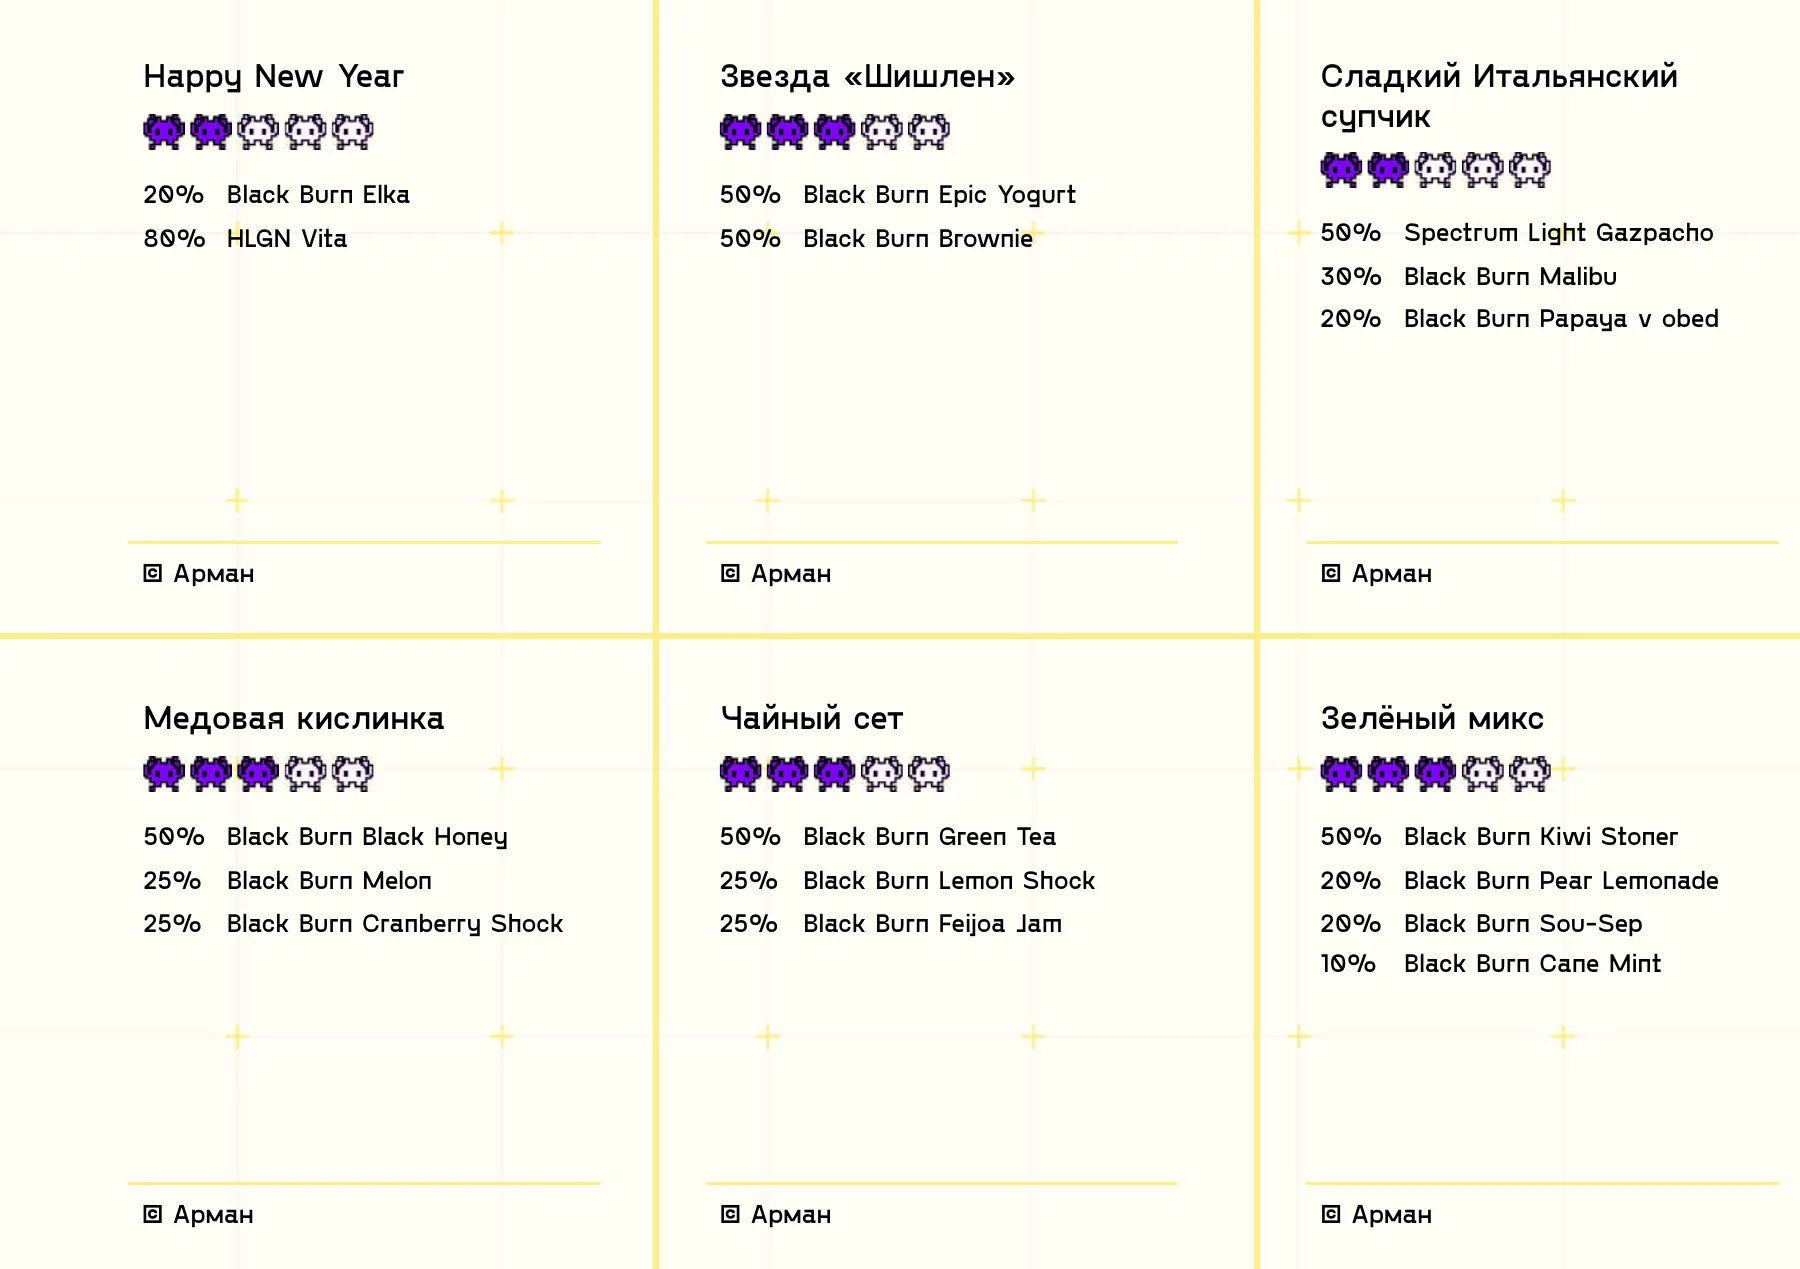Open the Happy New Year mix title
Image resolution: width=1800 pixels, height=1269 pixels.
(x=273, y=77)
